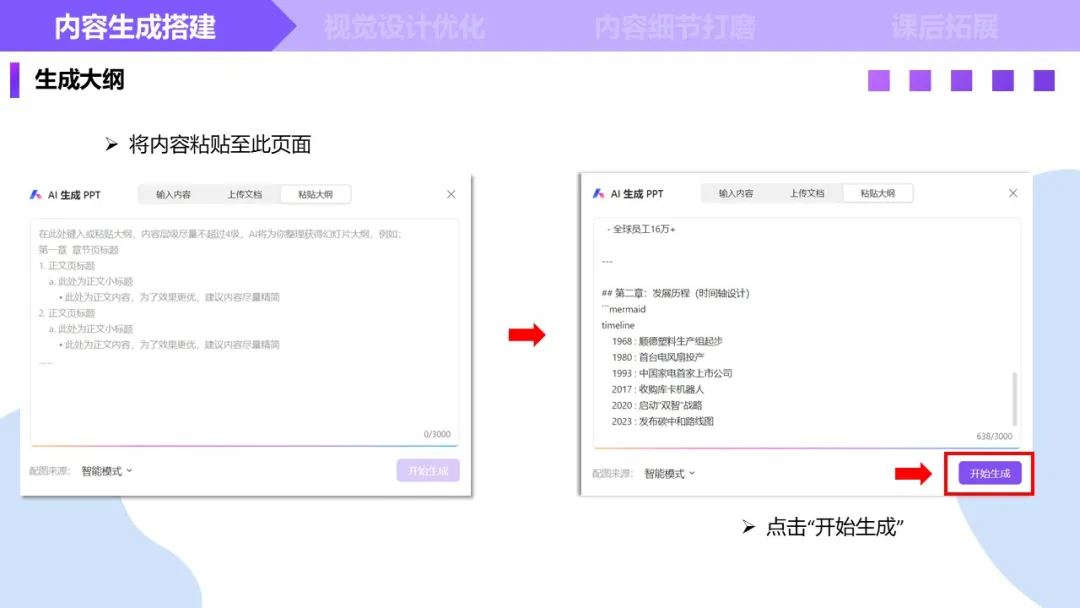Click the 点击"开始生成" instruction text
The width and height of the screenshot is (1080, 608).
835,527
